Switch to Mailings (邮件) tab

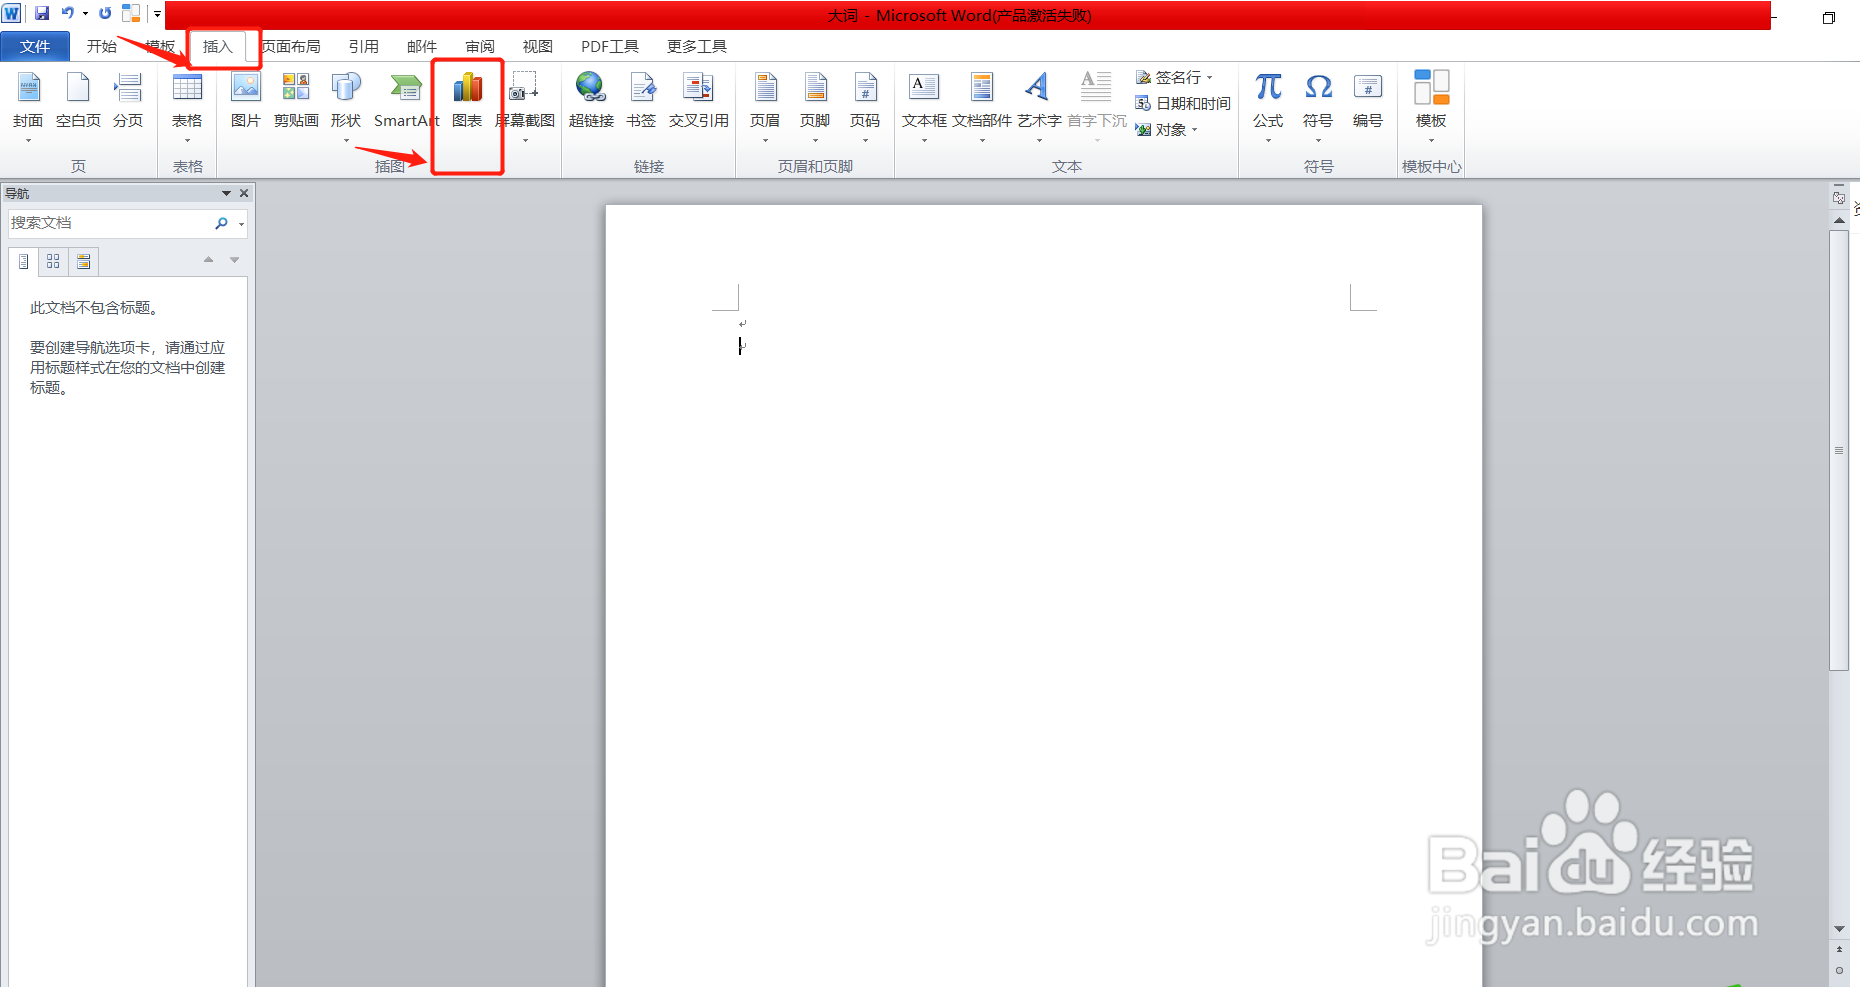(421, 47)
